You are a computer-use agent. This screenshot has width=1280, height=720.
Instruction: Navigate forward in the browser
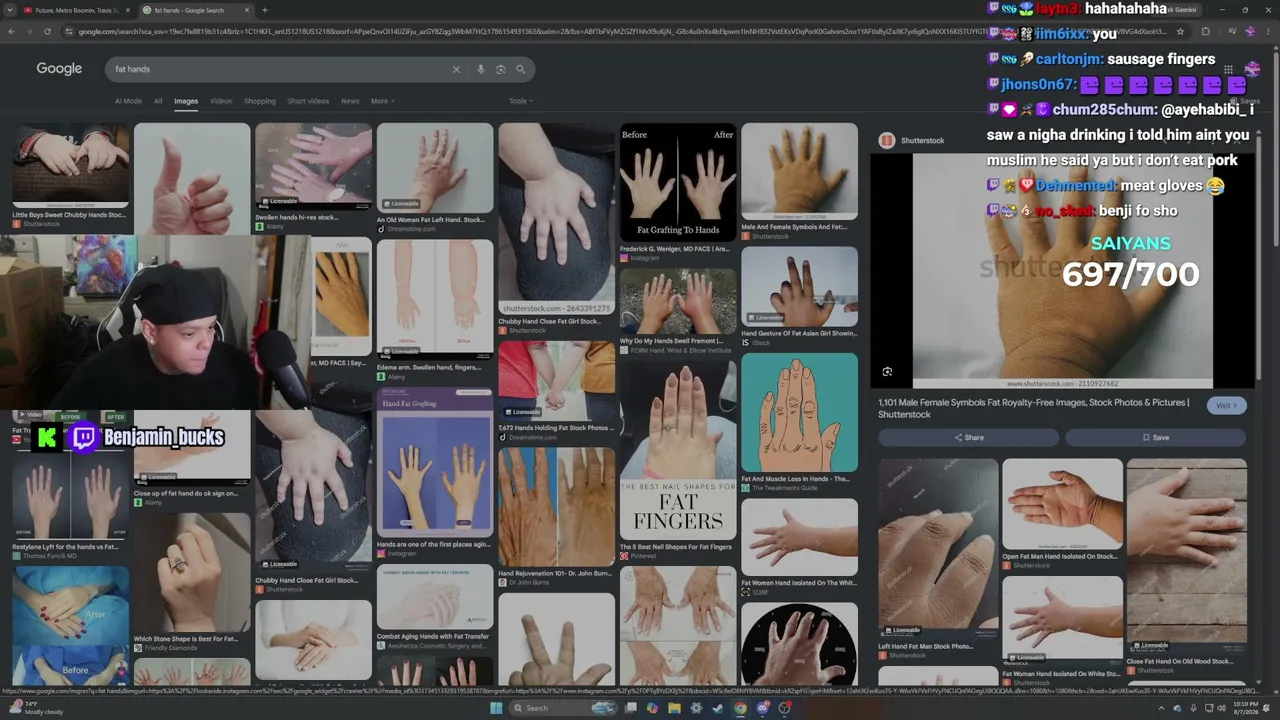29,31
